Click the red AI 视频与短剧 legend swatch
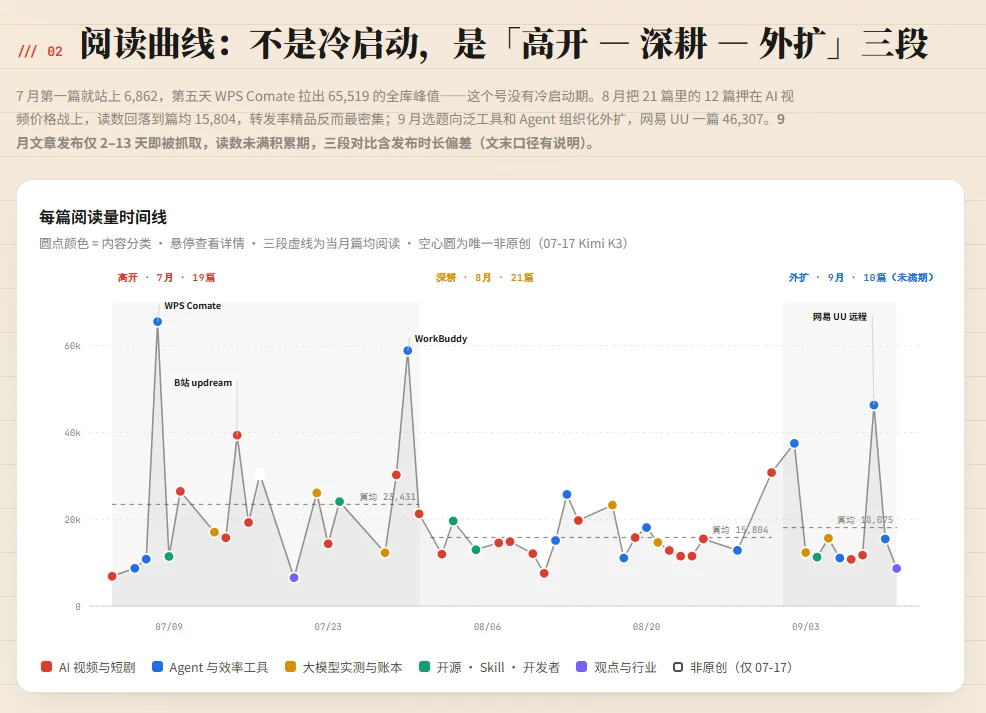986x713 pixels. click(x=46, y=666)
